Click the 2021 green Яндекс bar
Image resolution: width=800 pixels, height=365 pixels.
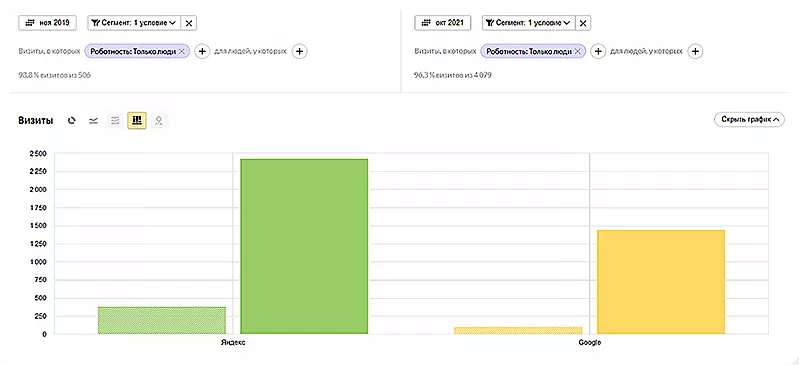[x=304, y=246]
